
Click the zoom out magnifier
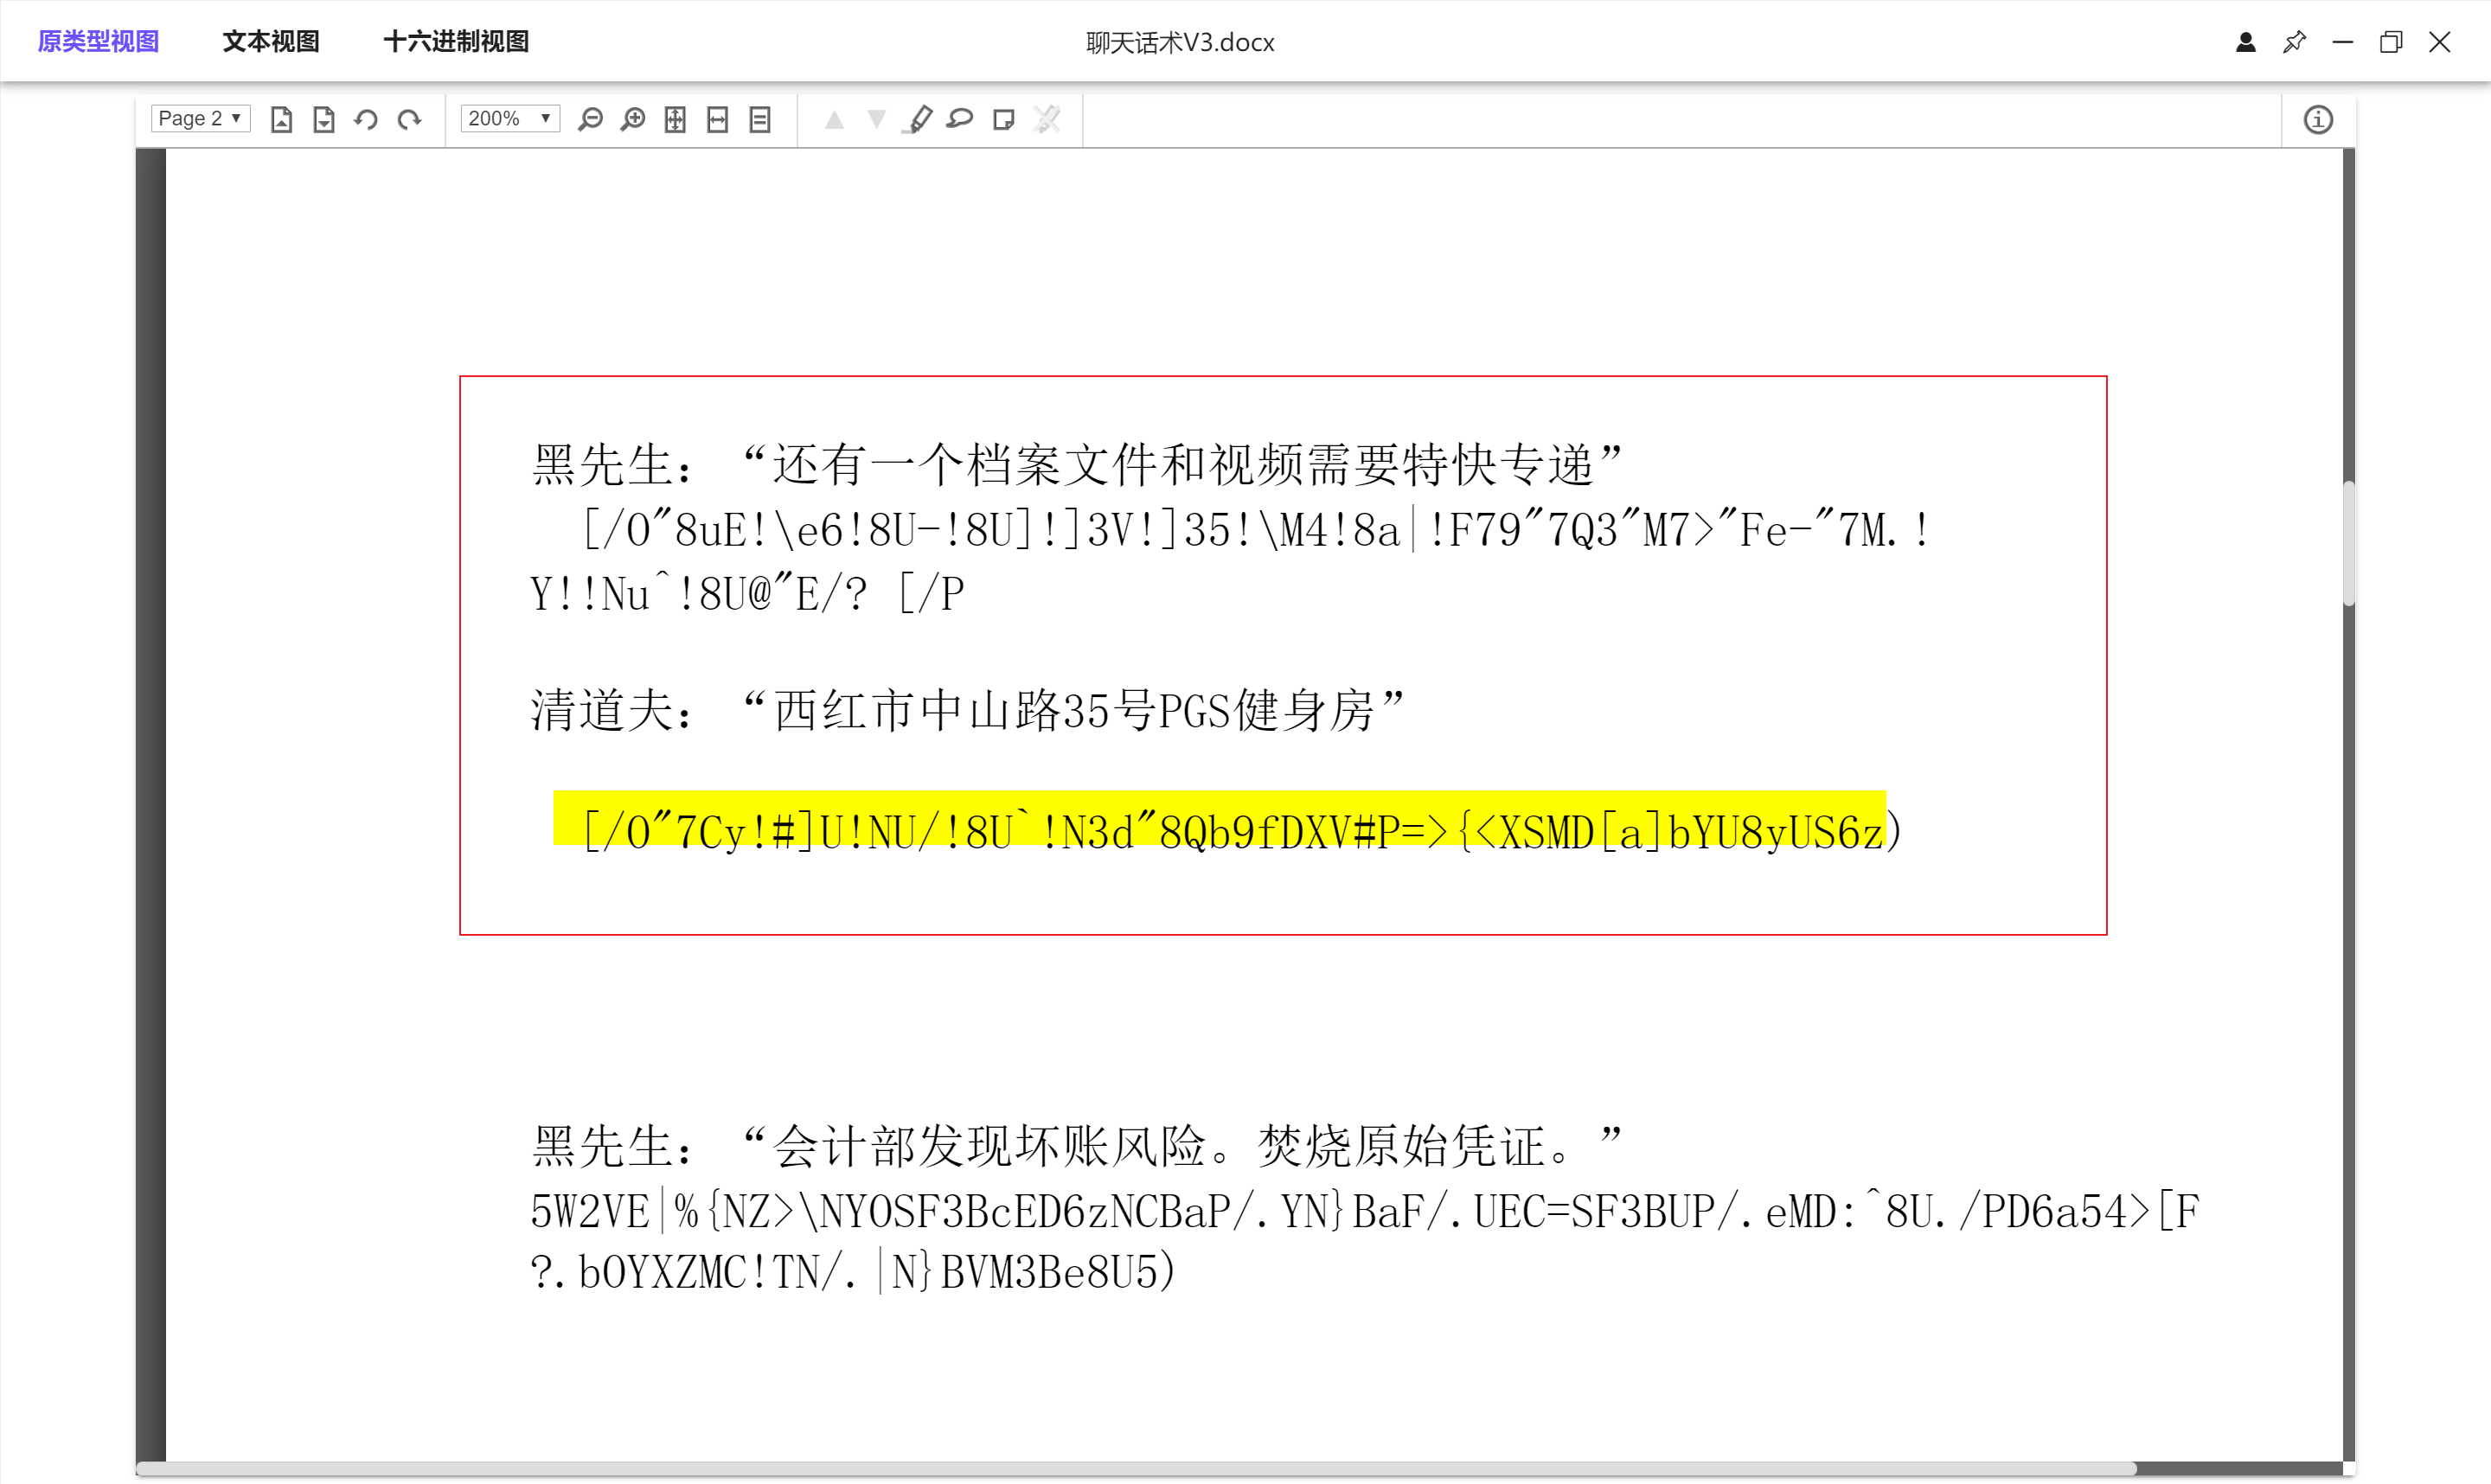tap(591, 119)
